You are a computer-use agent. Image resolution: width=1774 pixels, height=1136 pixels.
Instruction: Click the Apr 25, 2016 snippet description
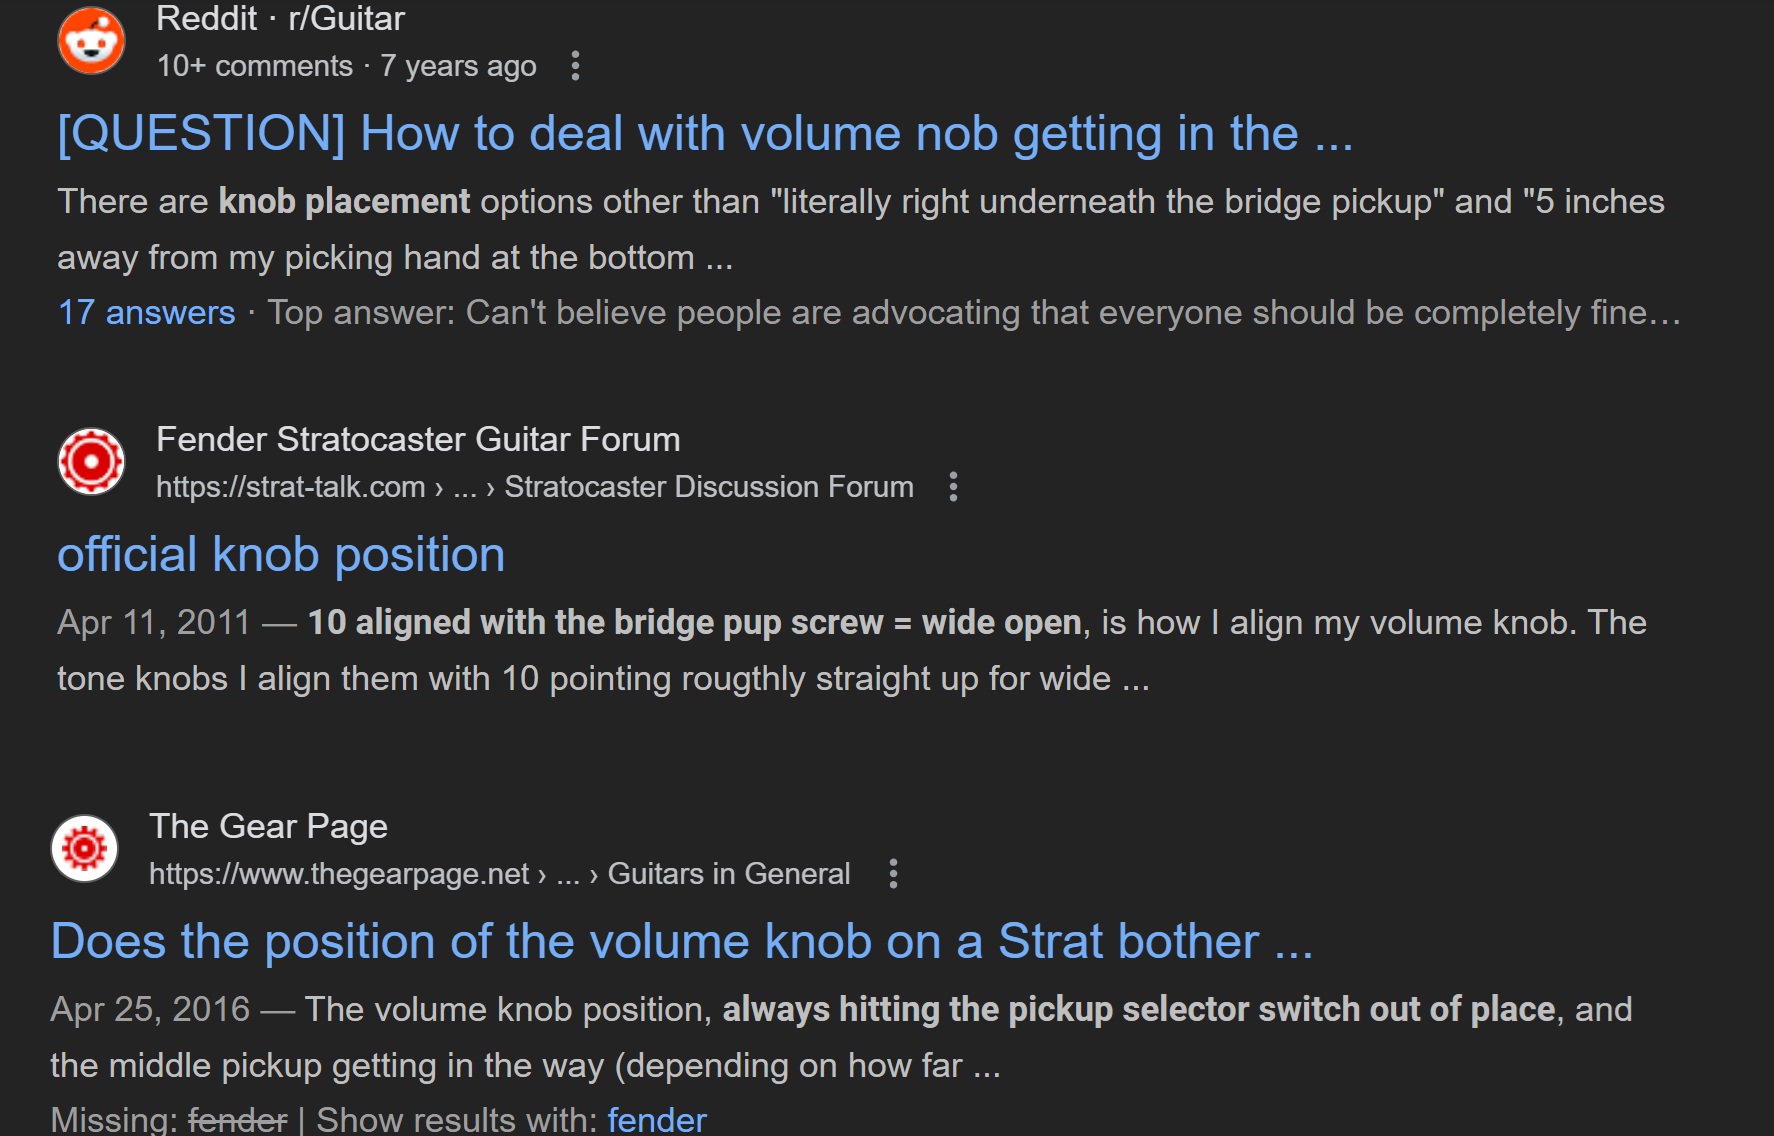click(x=841, y=1038)
